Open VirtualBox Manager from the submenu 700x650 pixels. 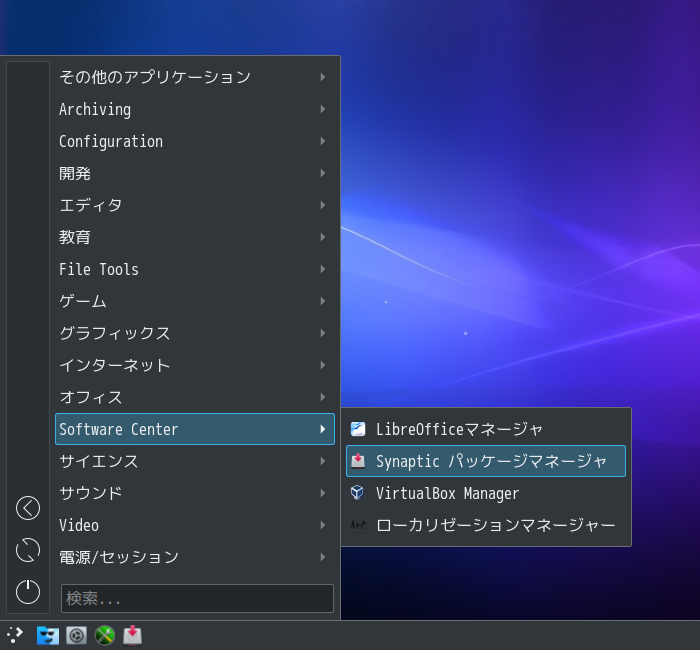[x=486, y=493]
